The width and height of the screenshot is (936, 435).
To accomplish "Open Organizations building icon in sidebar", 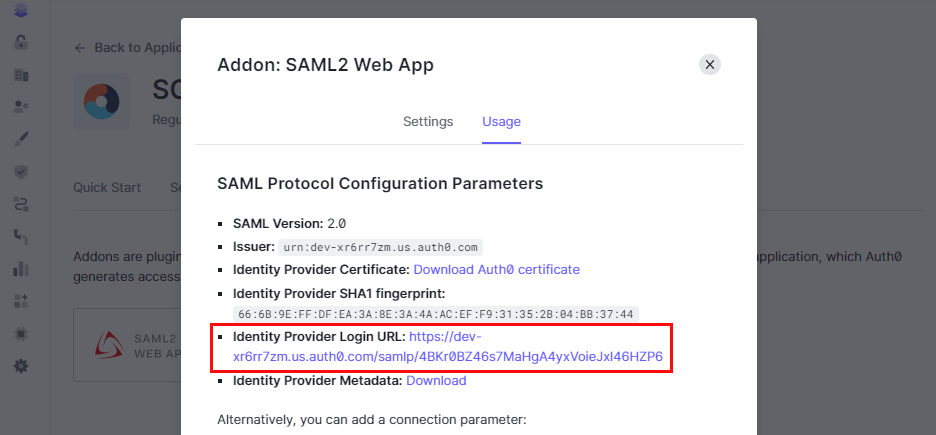I will pyautogui.click(x=21, y=75).
